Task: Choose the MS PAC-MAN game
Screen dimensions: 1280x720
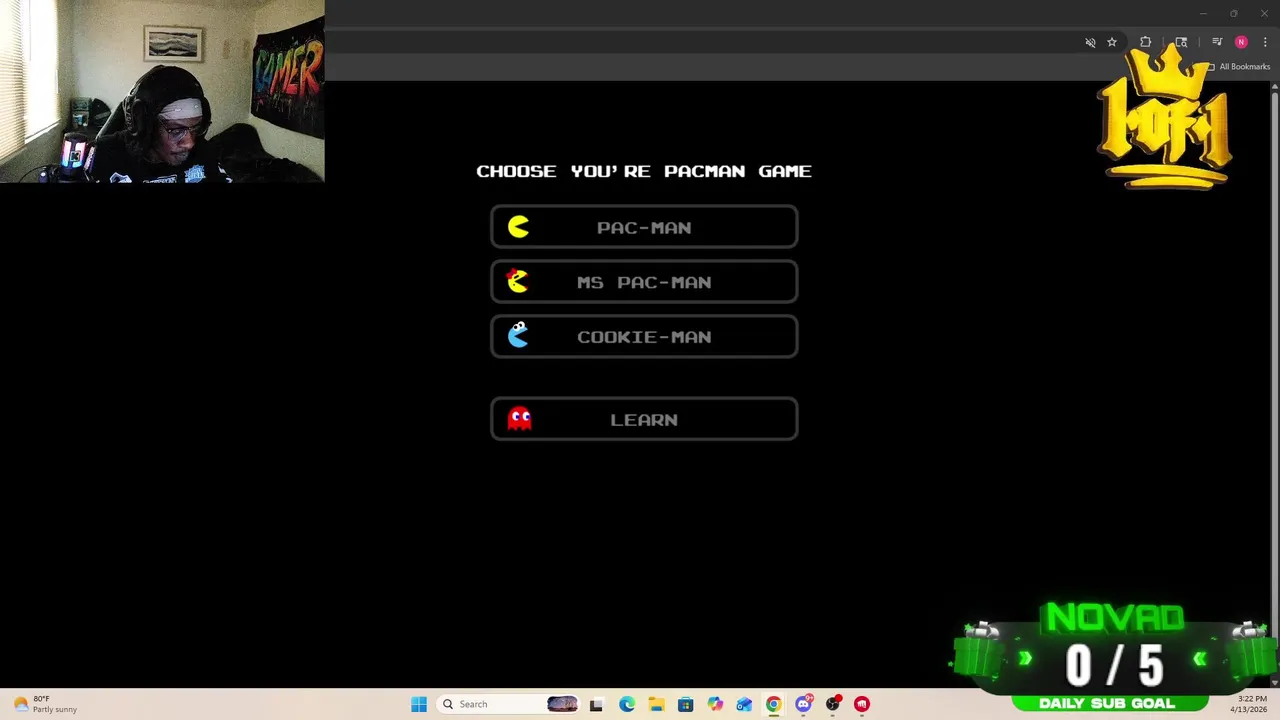Action: pos(644,282)
